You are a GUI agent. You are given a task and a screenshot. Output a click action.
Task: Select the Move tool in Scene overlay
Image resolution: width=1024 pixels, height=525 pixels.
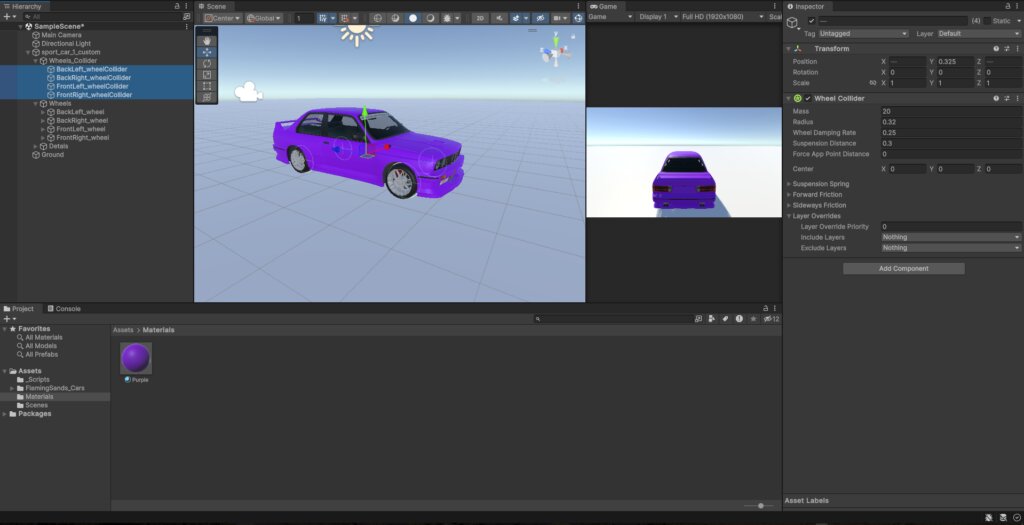207,52
